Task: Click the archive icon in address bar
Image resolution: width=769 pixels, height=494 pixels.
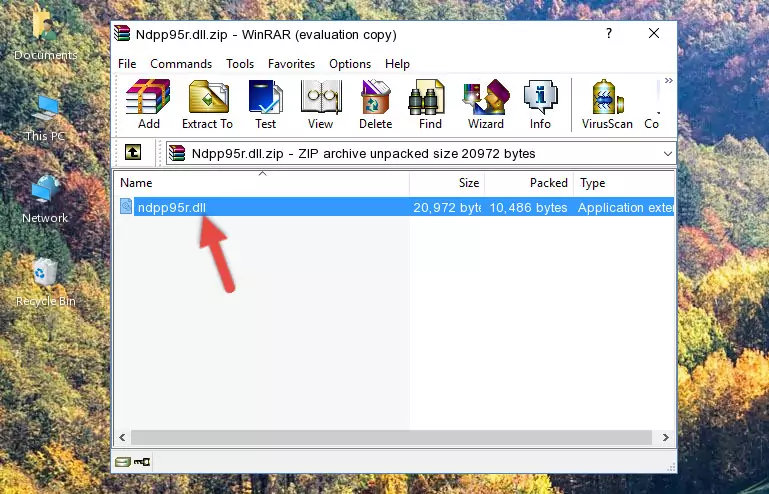Action: coord(177,154)
